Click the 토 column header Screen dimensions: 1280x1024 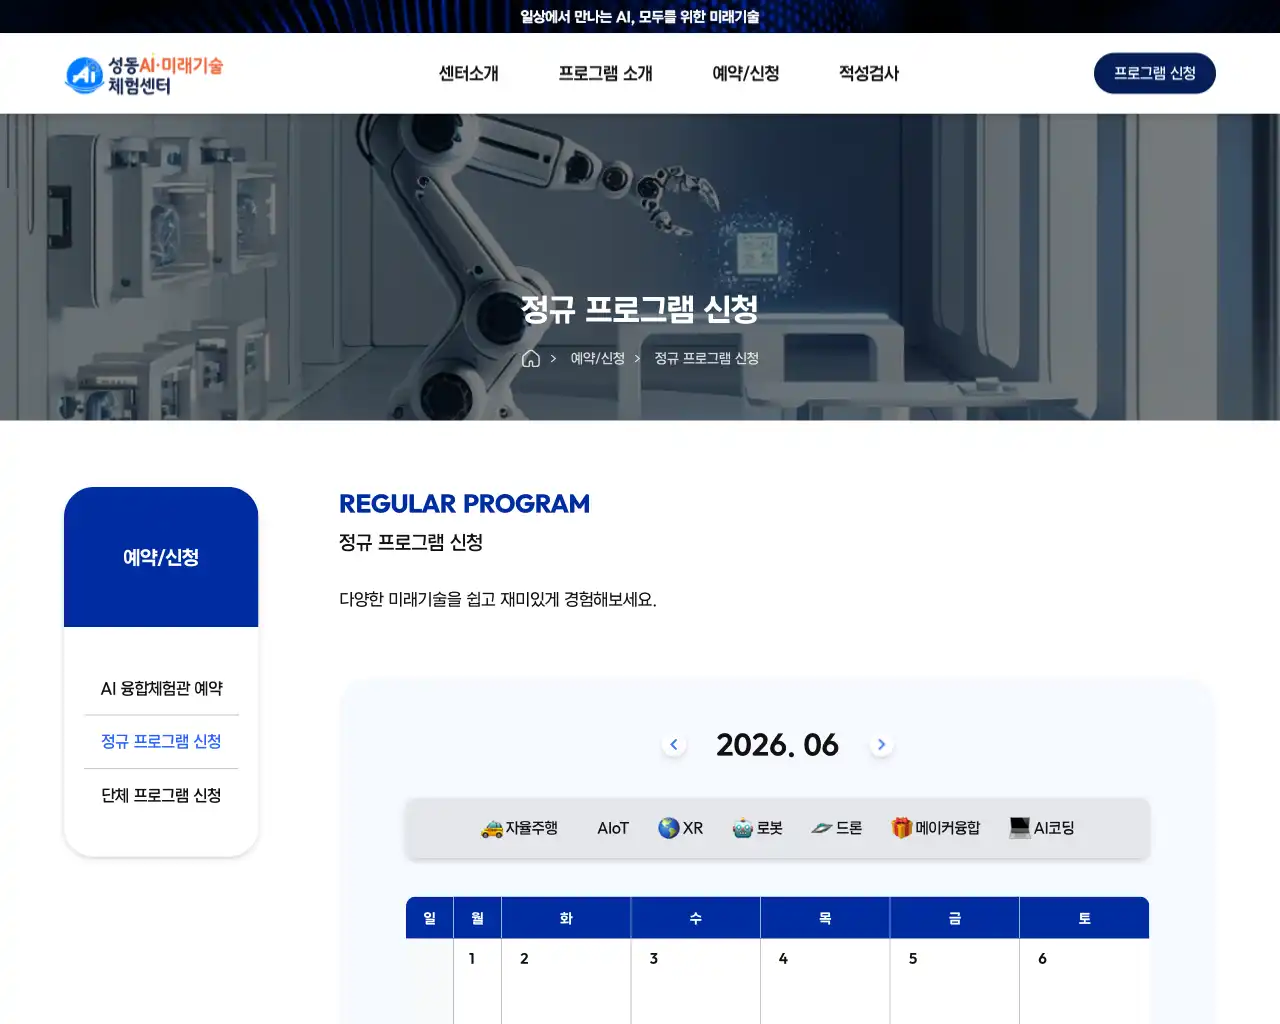tap(1084, 918)
